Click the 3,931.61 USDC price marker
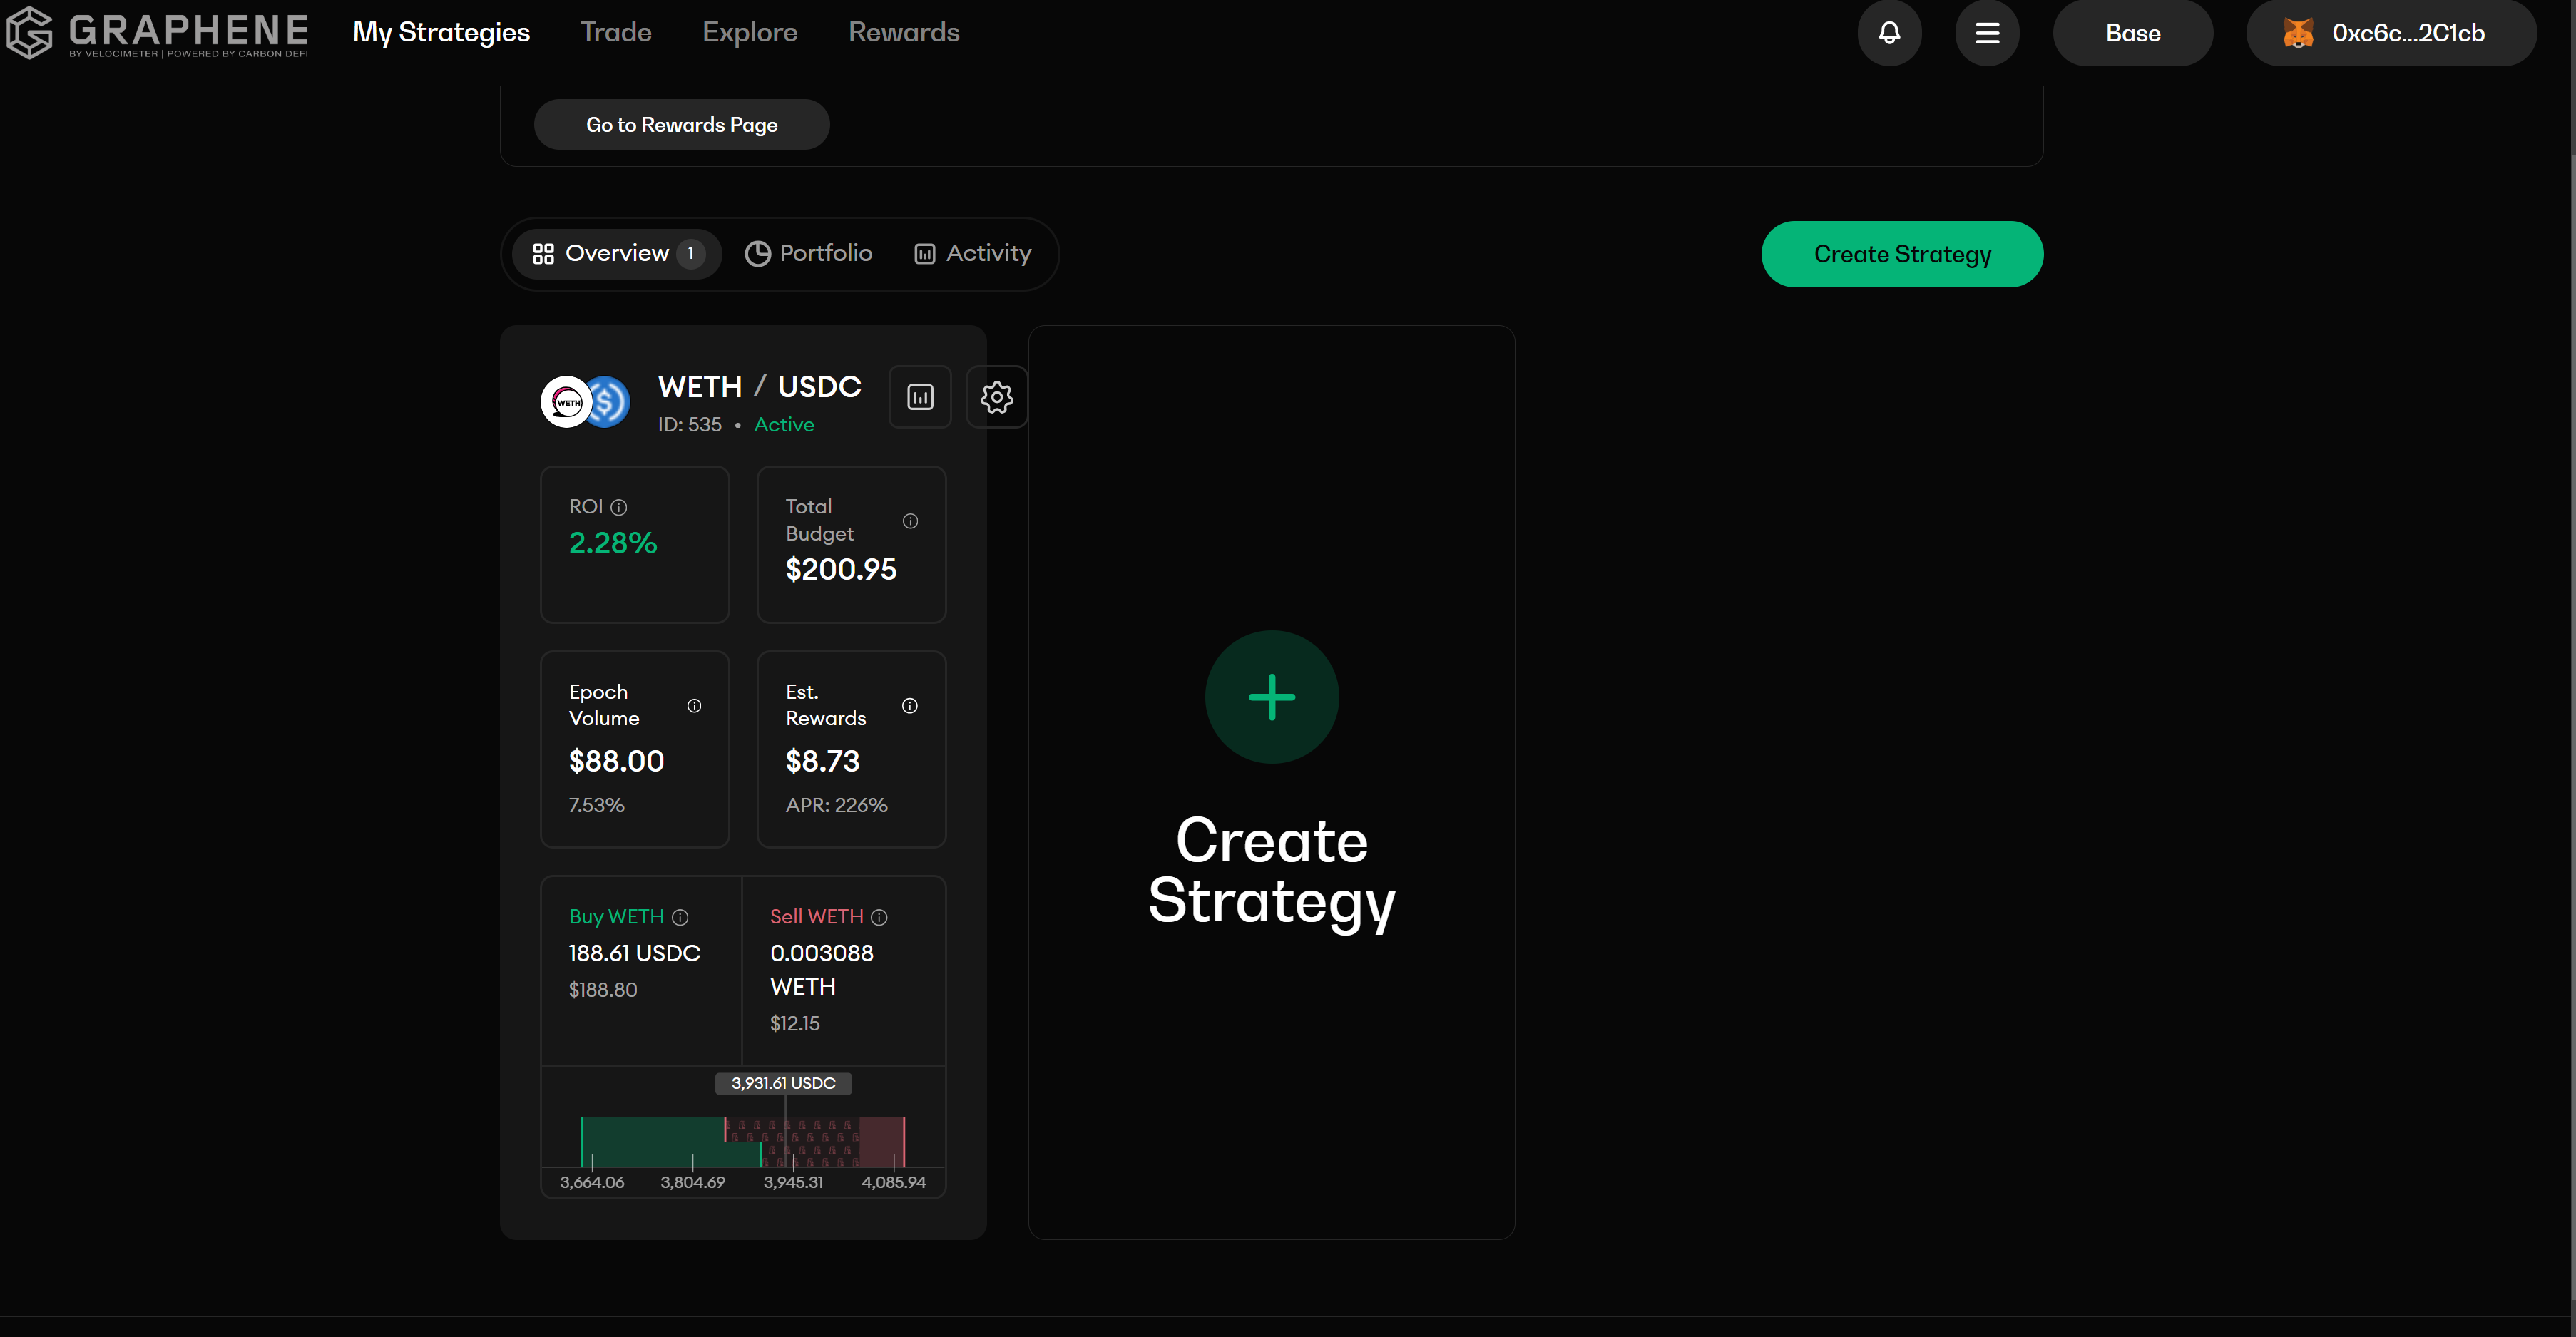The height and width of the screenshot is (1337, 2576). [783, 1083]
